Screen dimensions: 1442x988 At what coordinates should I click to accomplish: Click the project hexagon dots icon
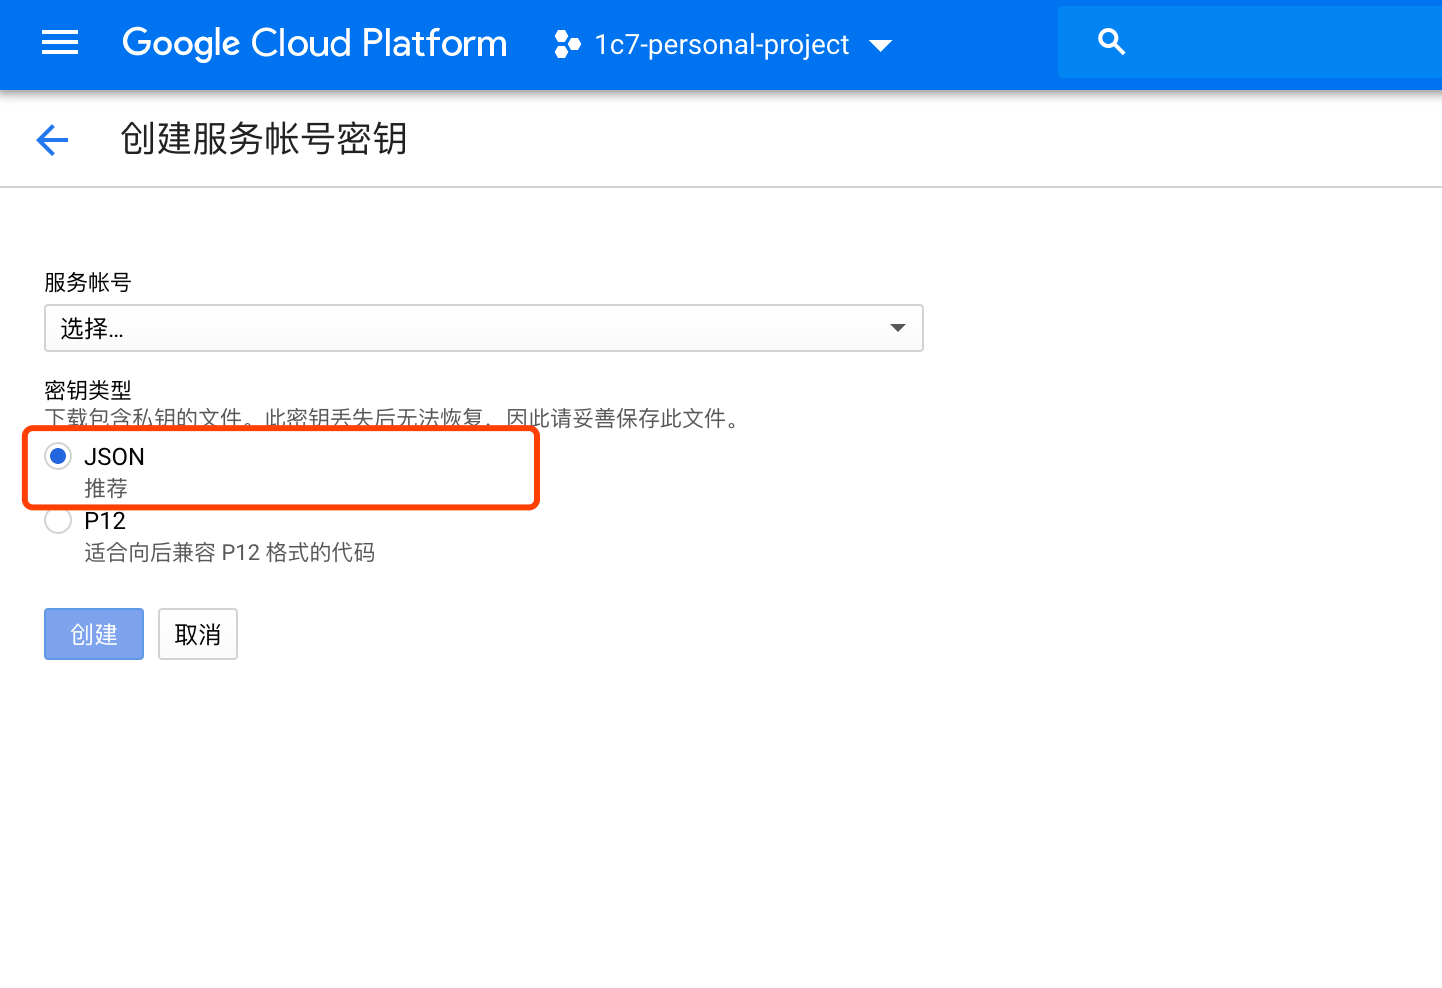(x=567, y=44)
